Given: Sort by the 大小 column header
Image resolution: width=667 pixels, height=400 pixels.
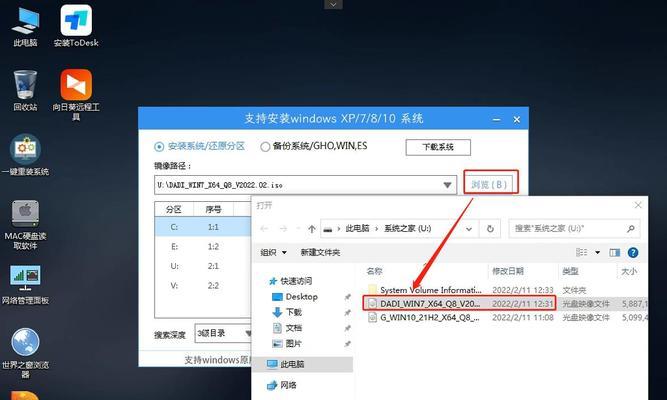Looking at the screenshot, I should pyautogui.click(x=629, y=271).
